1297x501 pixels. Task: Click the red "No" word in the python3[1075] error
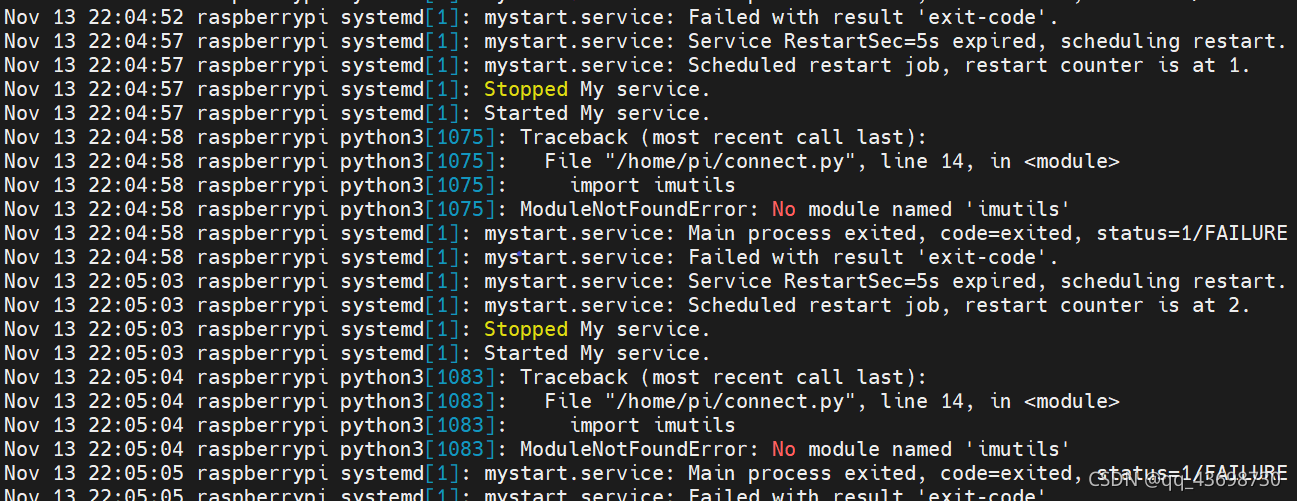pos(784,209)
